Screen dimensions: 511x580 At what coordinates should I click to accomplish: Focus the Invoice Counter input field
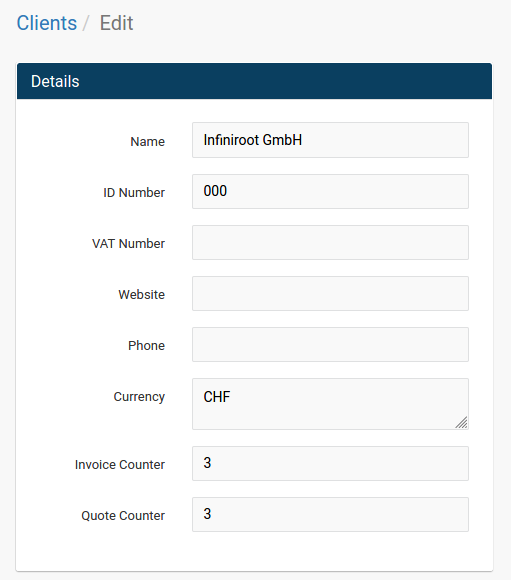click(x=330, y=463)
